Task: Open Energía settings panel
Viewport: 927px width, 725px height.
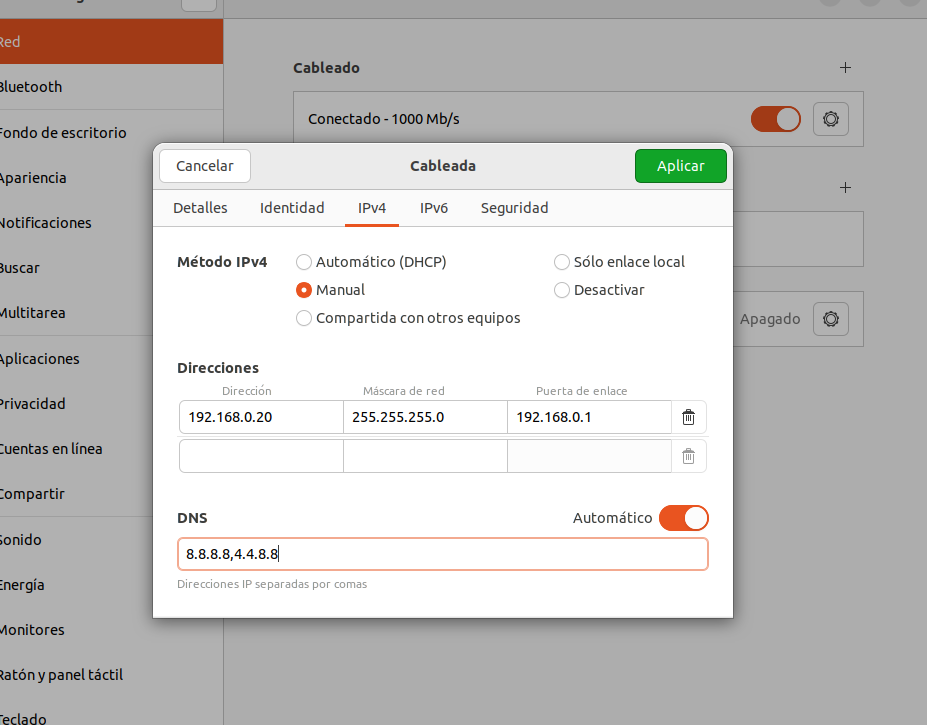Action: click(77, 585)
